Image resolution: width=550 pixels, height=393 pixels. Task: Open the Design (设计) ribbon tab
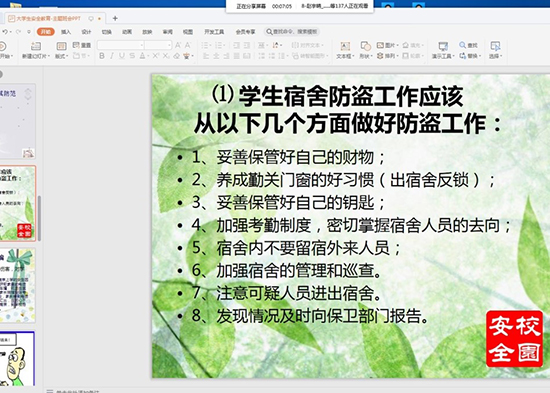(86, 32)
